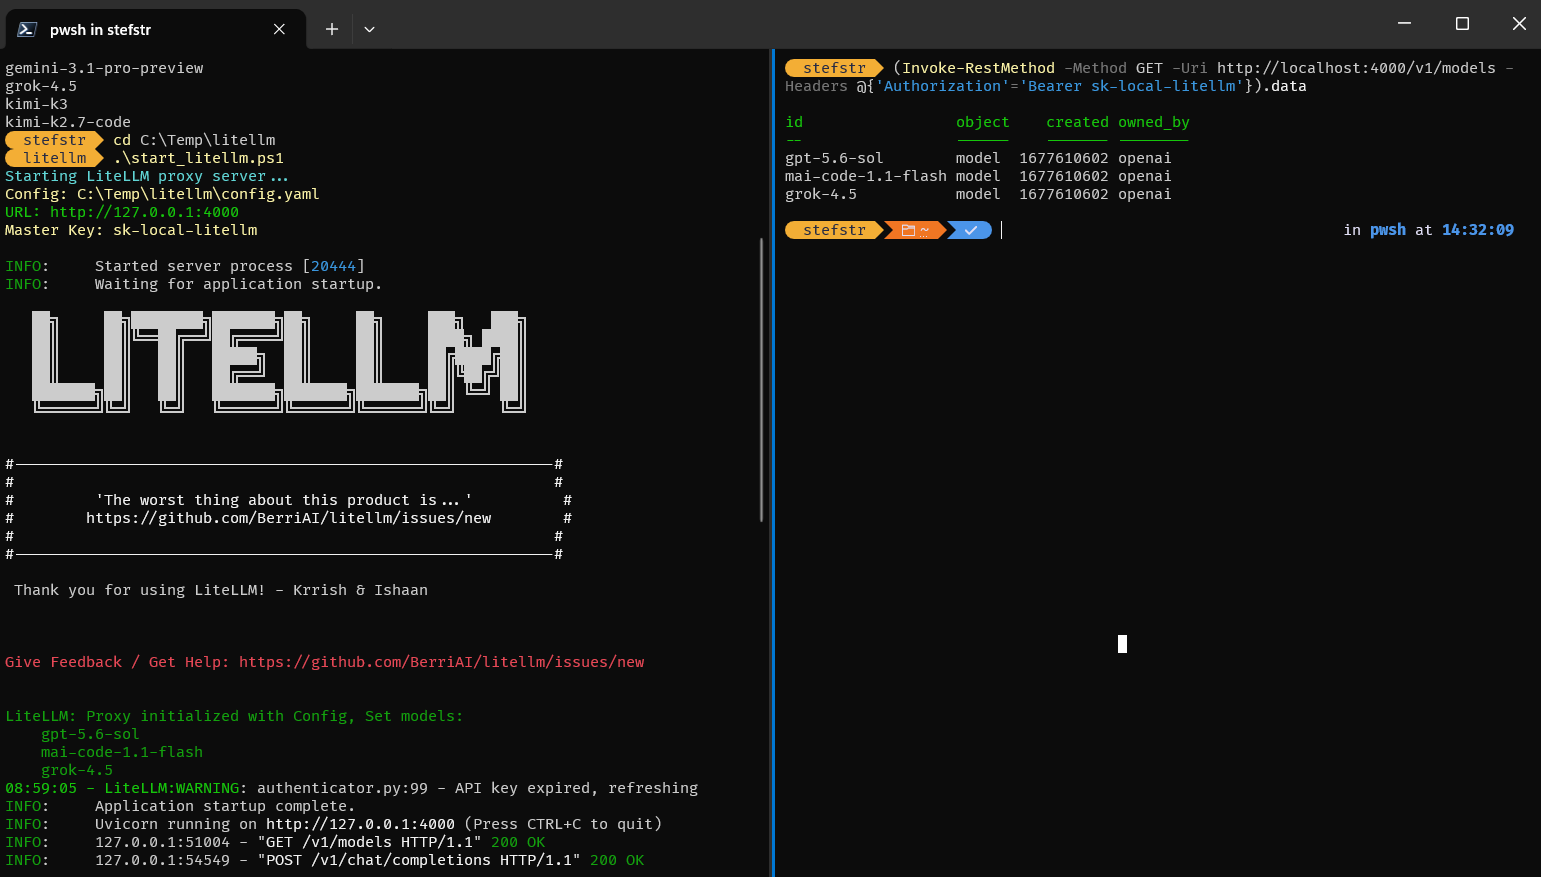Click 'Invoke-RestMethod' in the command

pyautogui.click(x=978, y=68)
